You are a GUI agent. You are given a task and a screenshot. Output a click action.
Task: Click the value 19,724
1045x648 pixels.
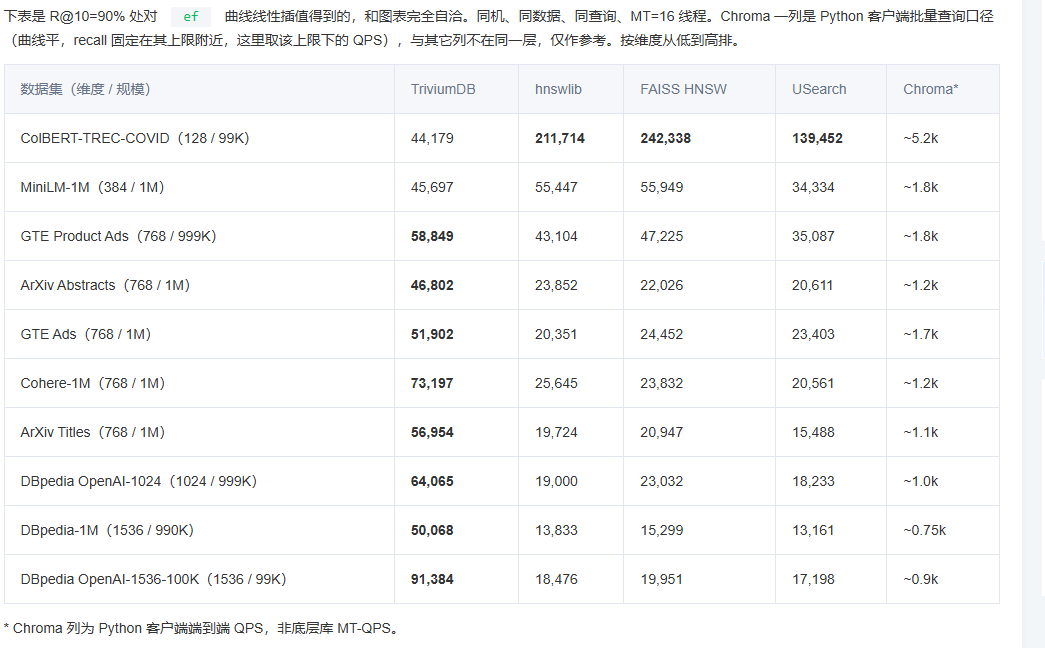pyautogui.click(x=556, y=432)
